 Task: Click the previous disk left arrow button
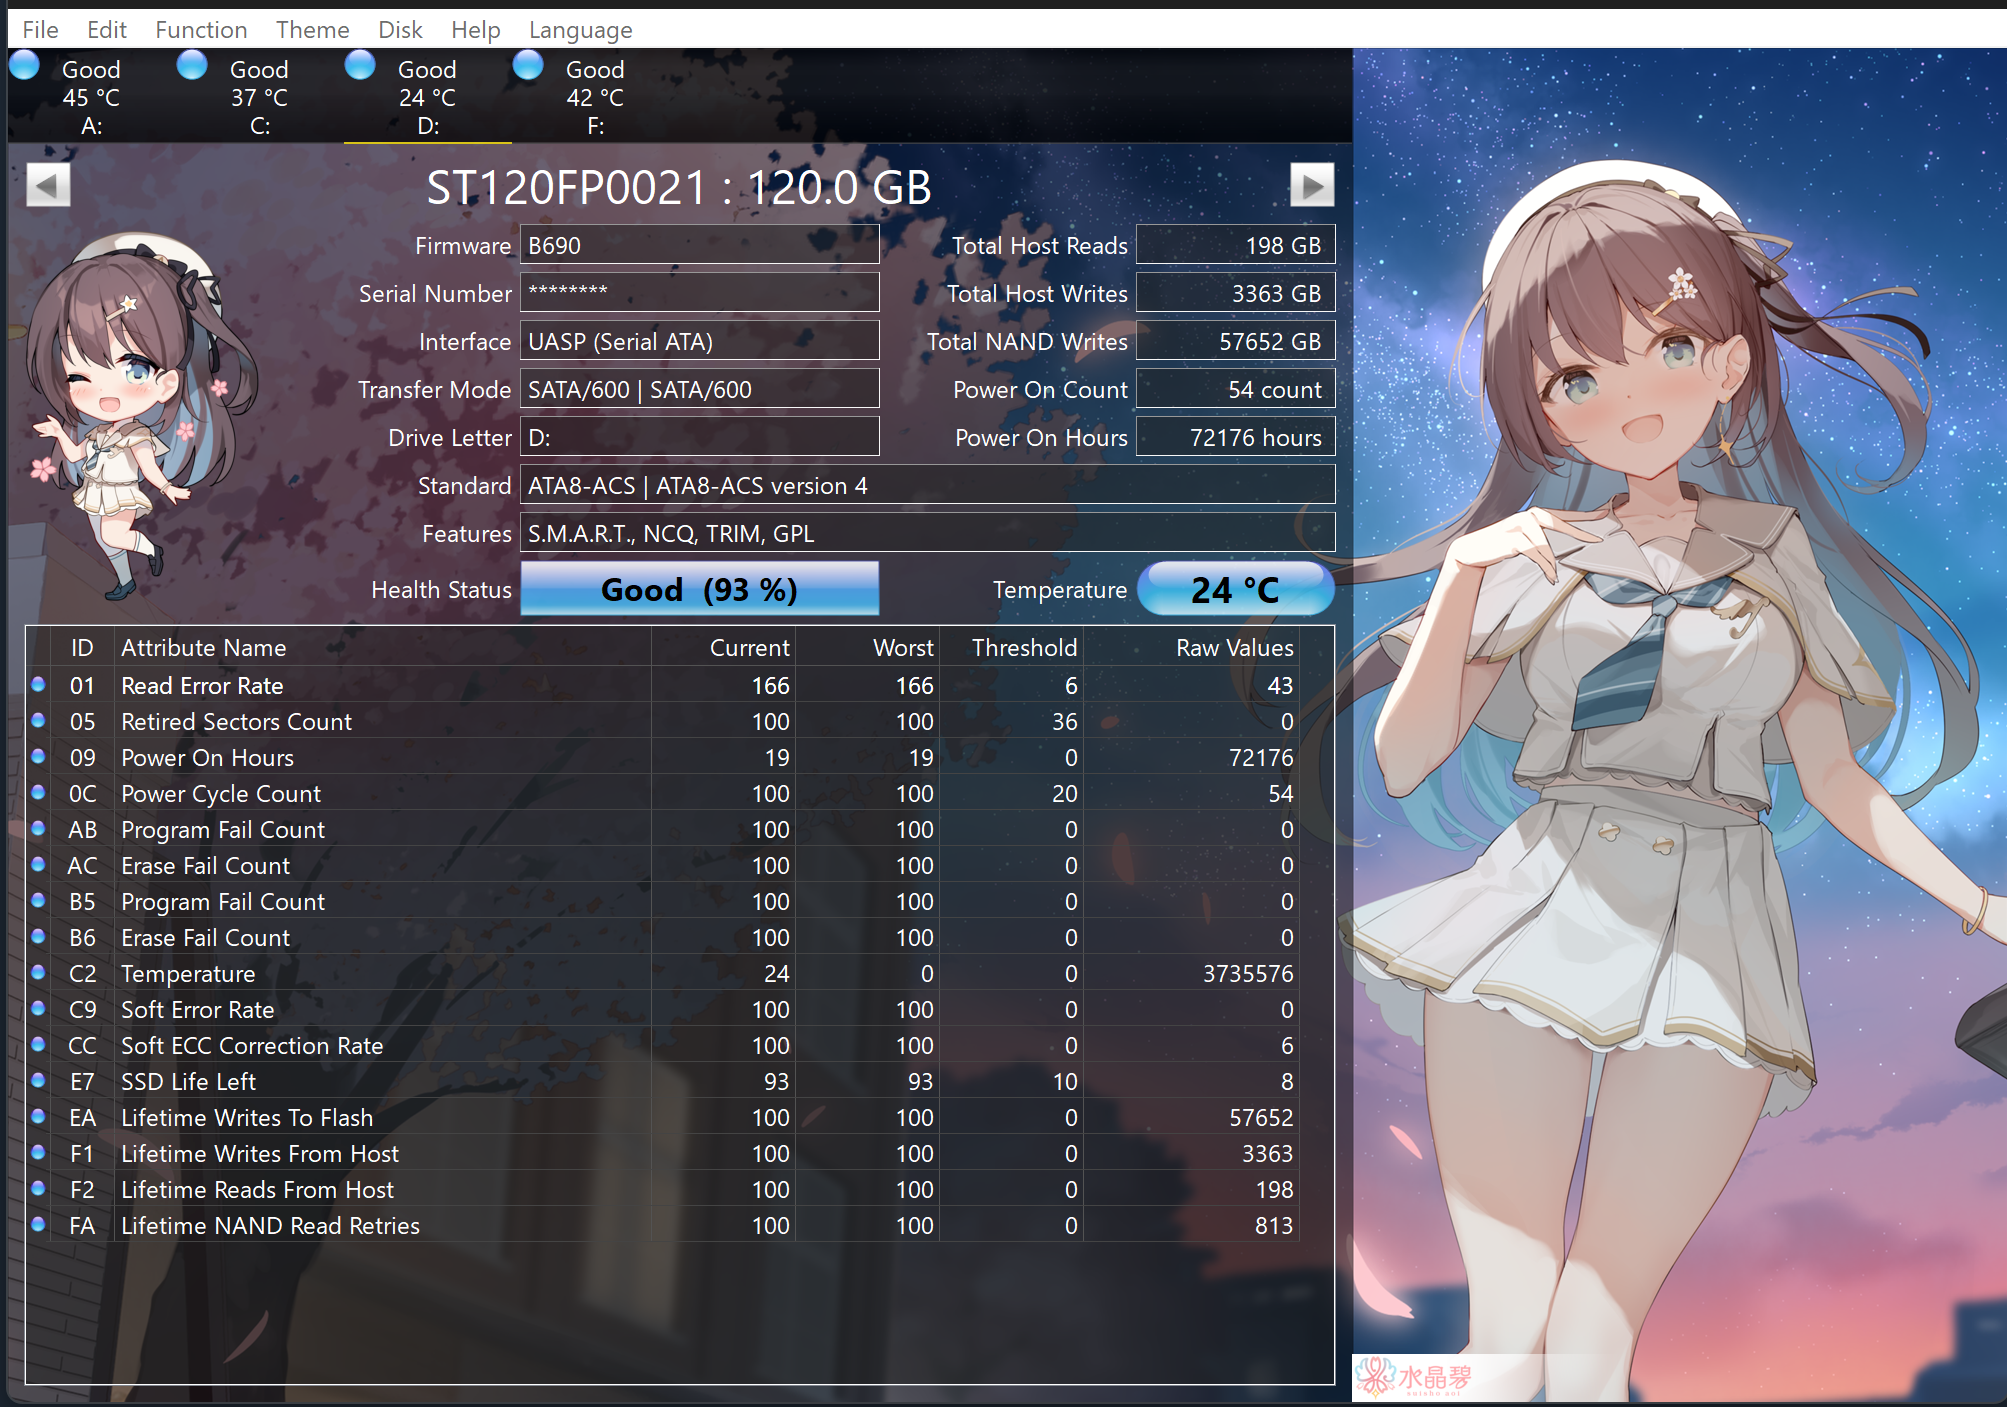pos(48,185)
